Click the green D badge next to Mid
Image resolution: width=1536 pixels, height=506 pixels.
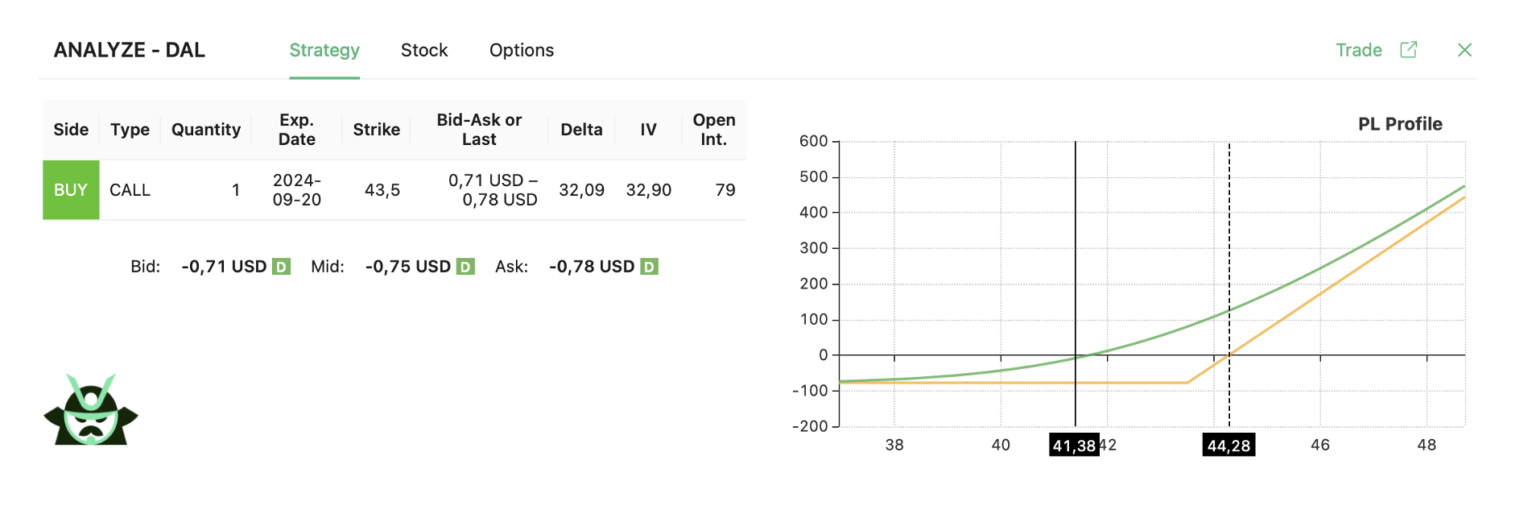[x=465, y=267]
